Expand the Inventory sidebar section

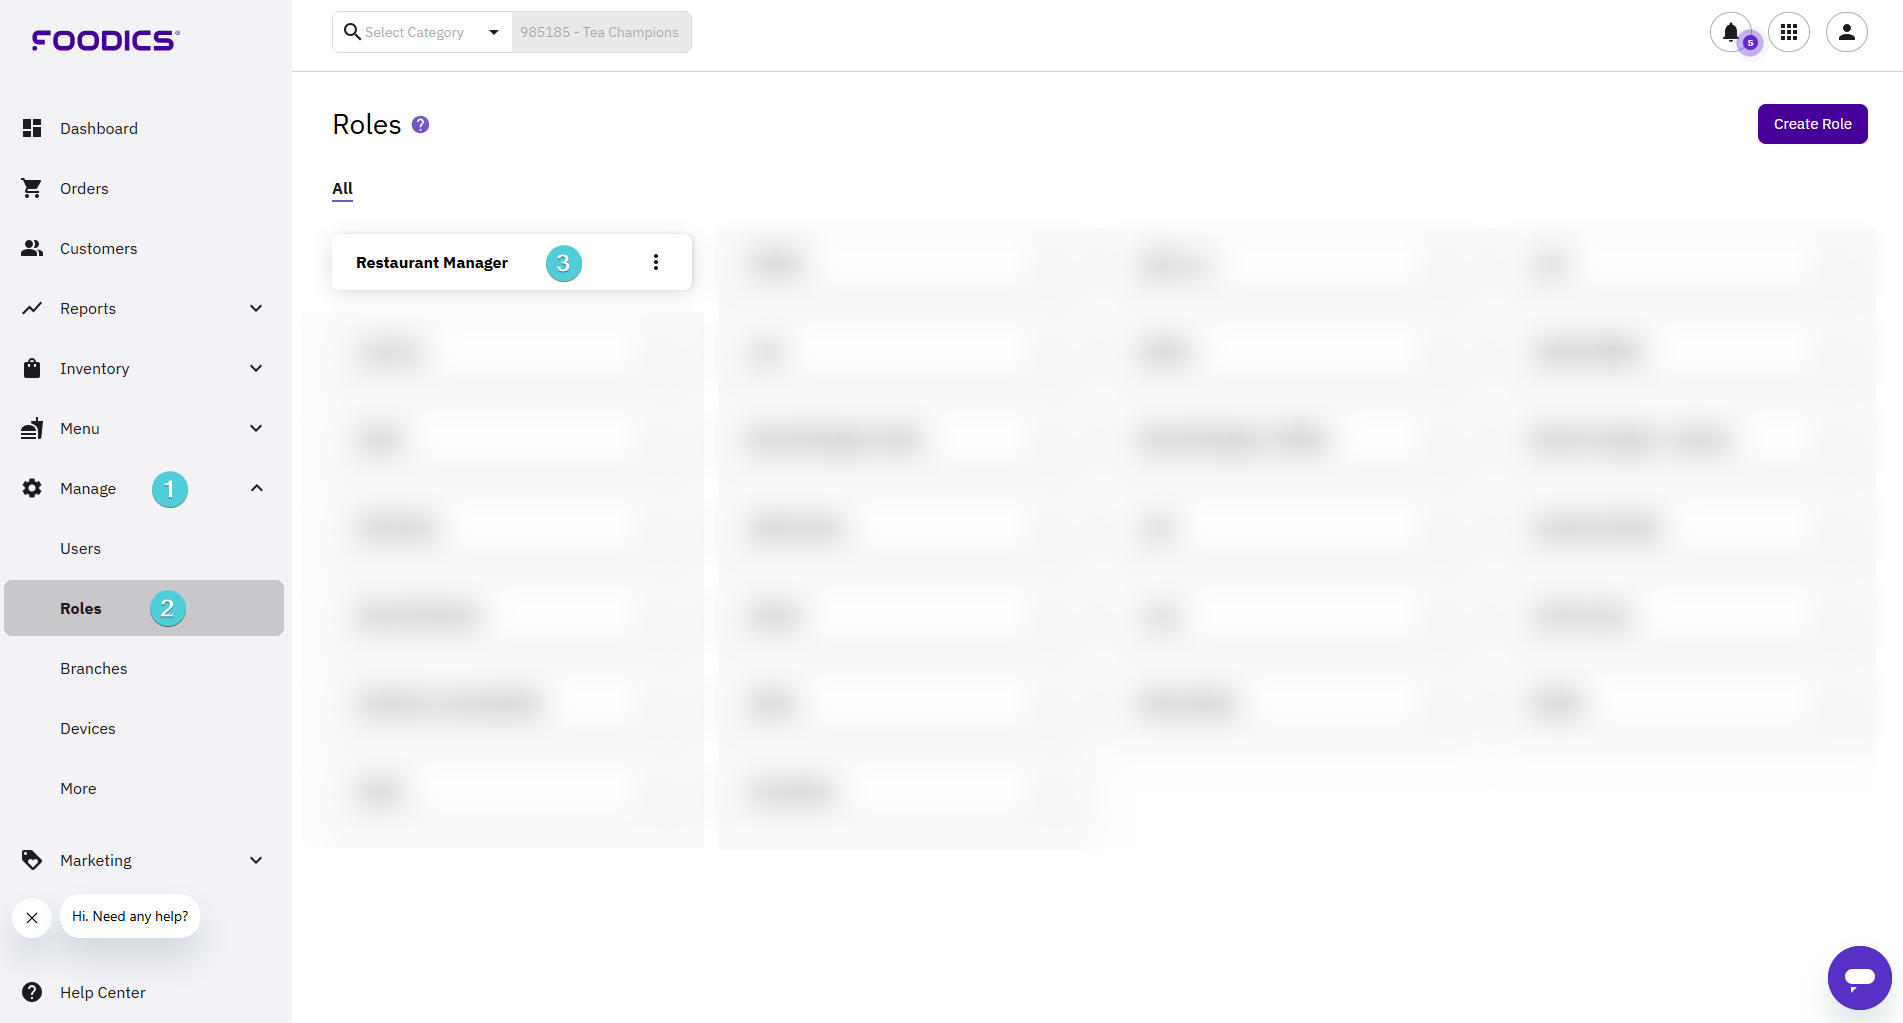click(256, 368)
